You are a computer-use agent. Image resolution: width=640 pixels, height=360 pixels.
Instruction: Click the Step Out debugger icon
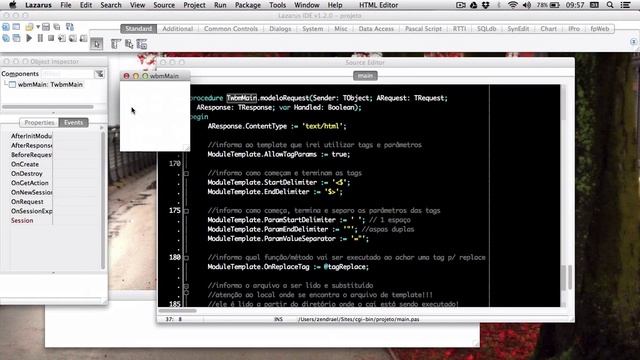point(83,38)
